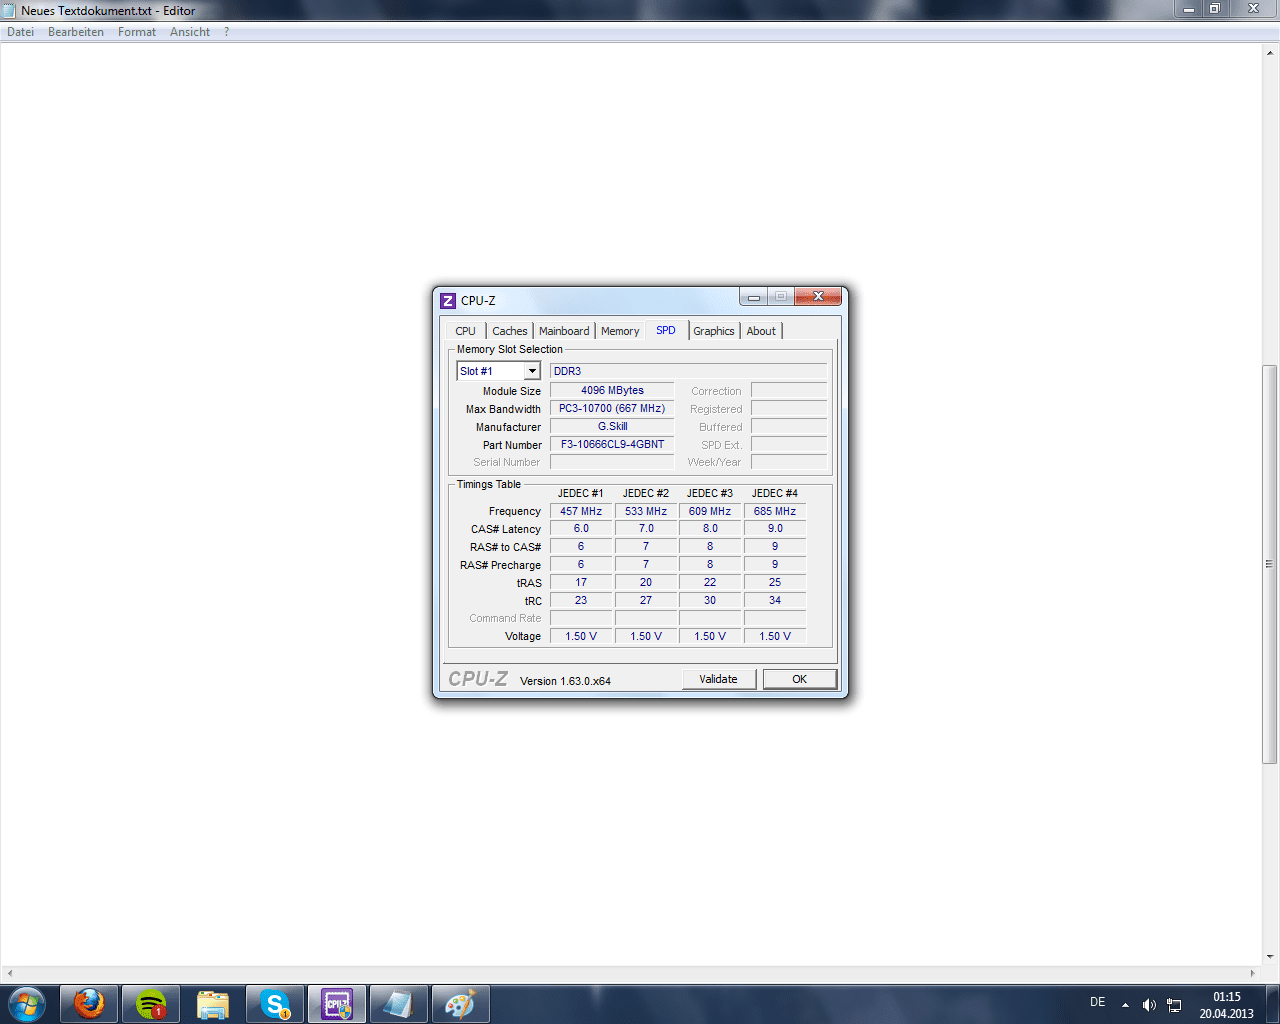Click the DDR3 memory type field
1280x1024 pixels.
coord(689,371)
